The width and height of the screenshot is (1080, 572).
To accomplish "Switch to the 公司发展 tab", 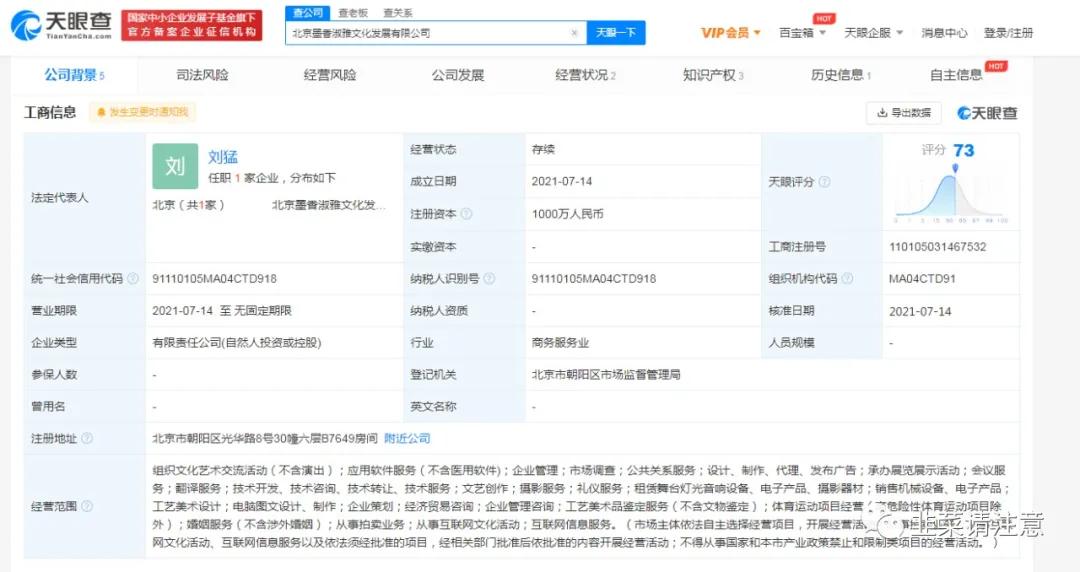I will 458,75.
